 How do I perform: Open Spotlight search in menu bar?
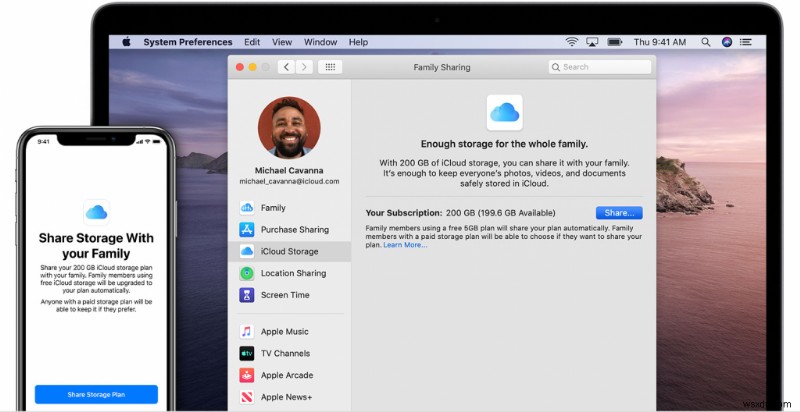[706, 42]
